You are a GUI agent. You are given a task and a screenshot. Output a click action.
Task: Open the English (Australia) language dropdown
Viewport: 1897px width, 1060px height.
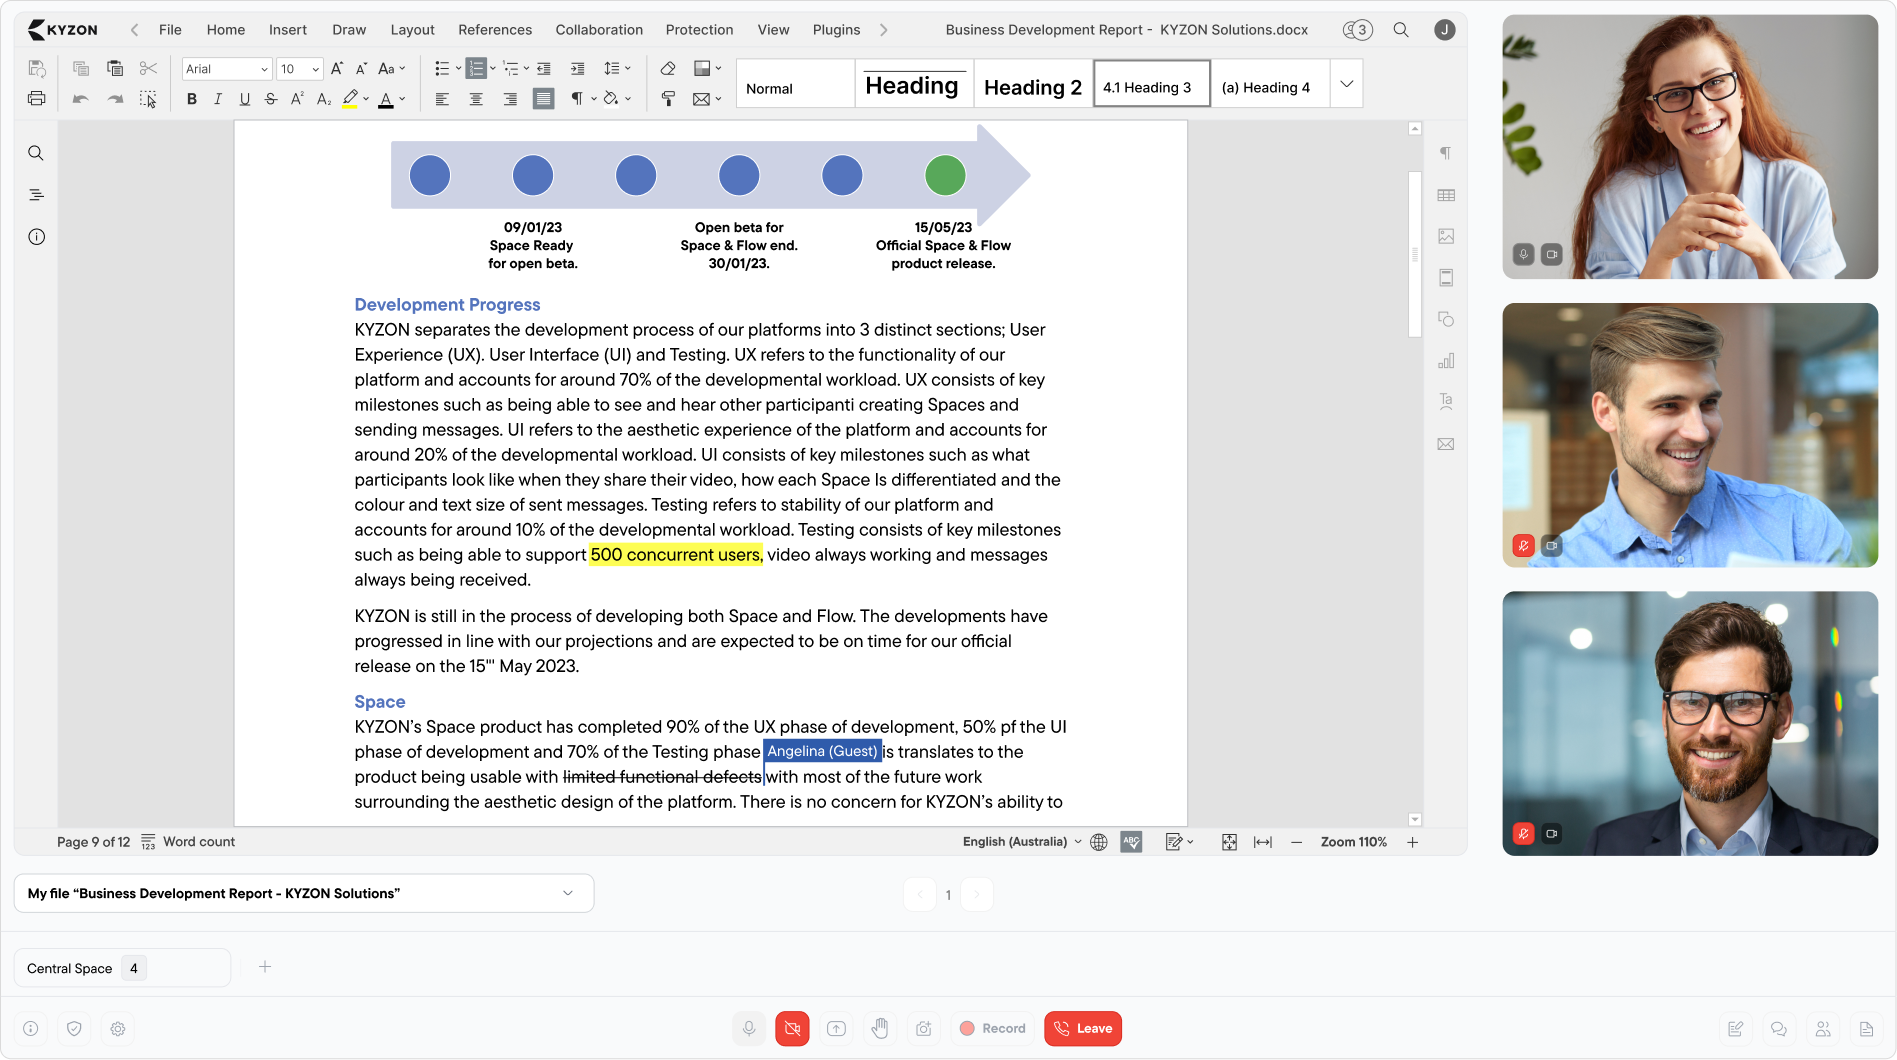click(1022, 842)
